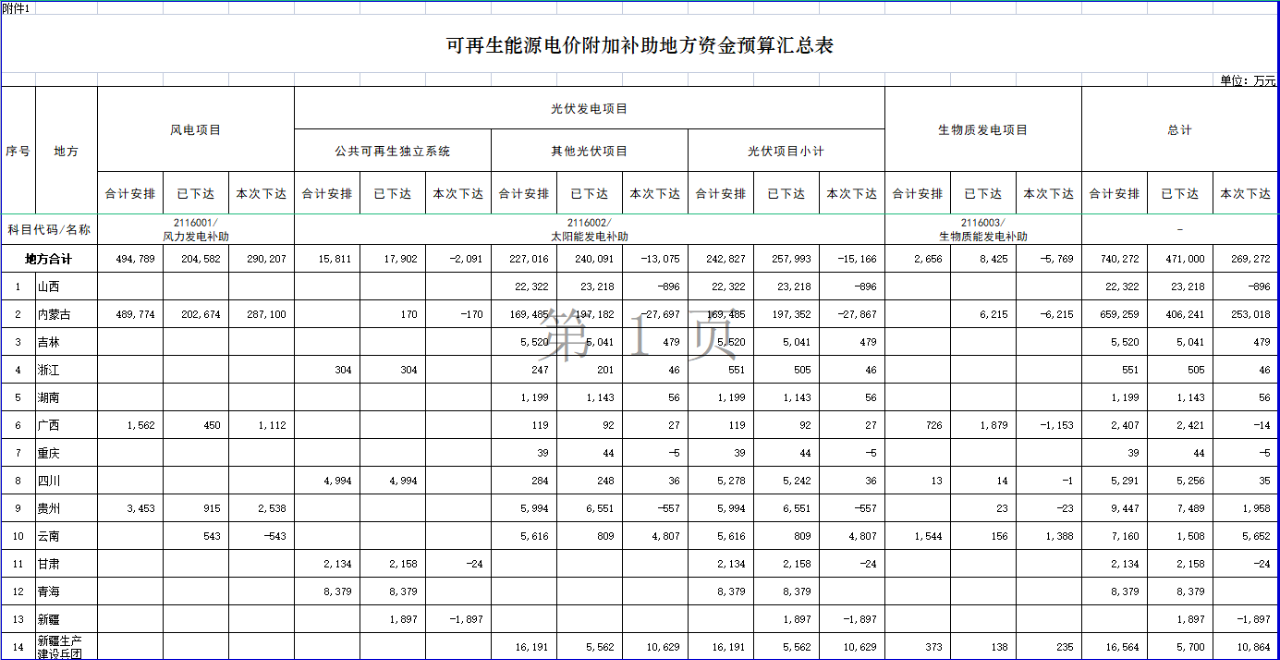Select the 总计 header cell

[1180, 130]
